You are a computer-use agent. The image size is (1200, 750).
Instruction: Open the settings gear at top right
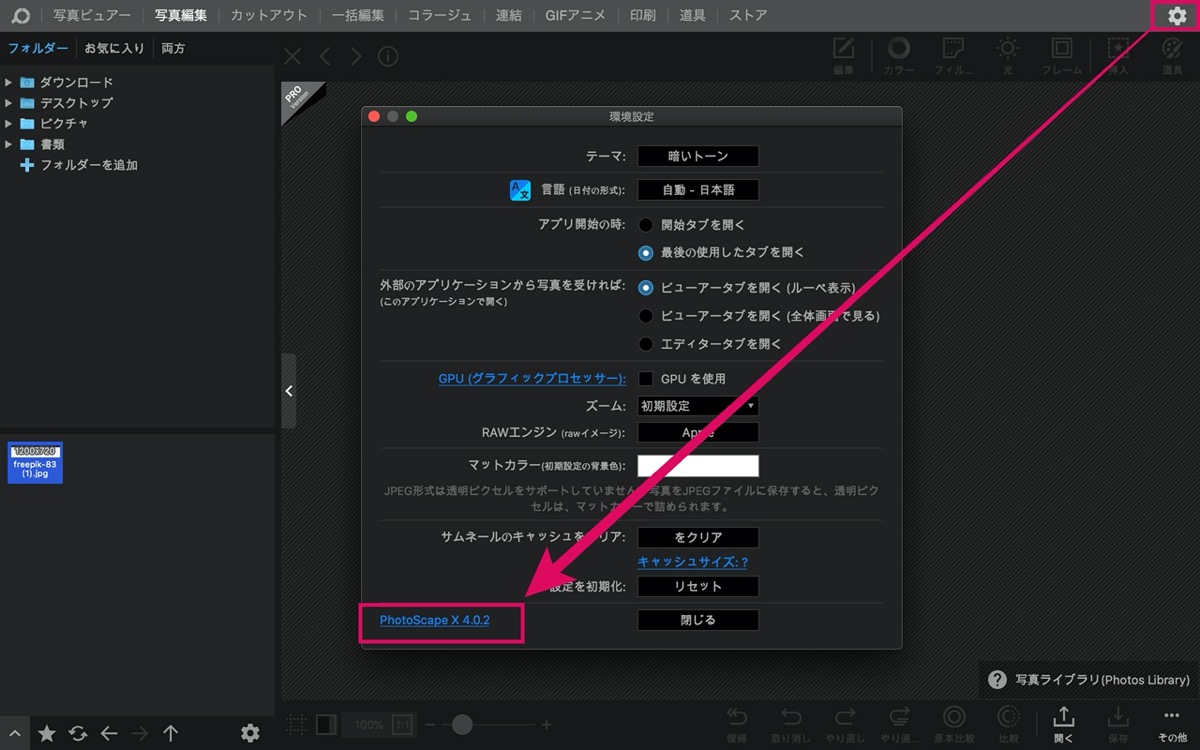click(1177, 16)
